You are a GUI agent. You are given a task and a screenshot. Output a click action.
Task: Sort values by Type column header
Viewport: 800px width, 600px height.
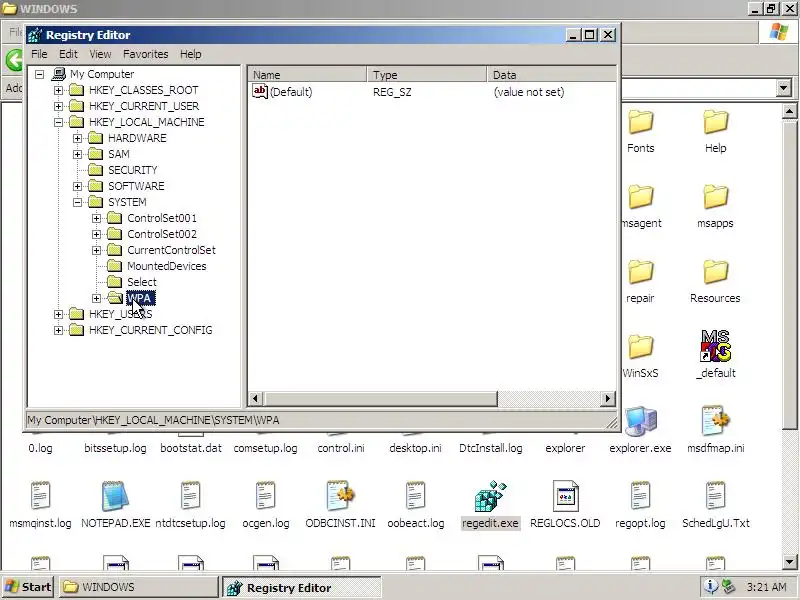427,74
